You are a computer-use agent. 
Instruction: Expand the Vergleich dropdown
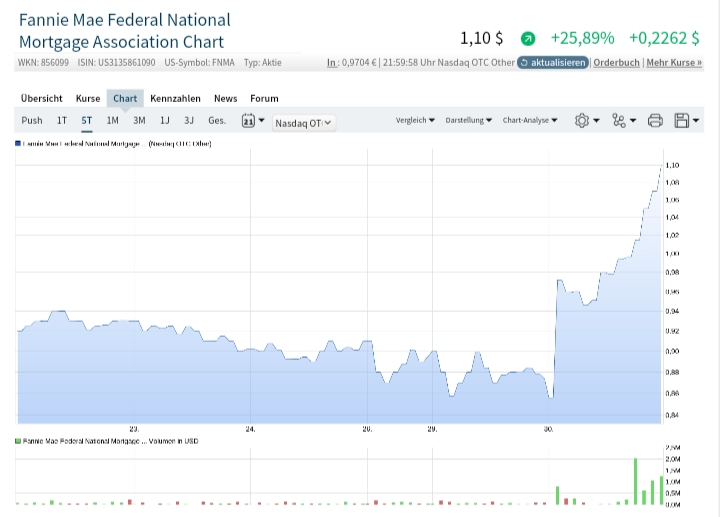coord(415,120)
